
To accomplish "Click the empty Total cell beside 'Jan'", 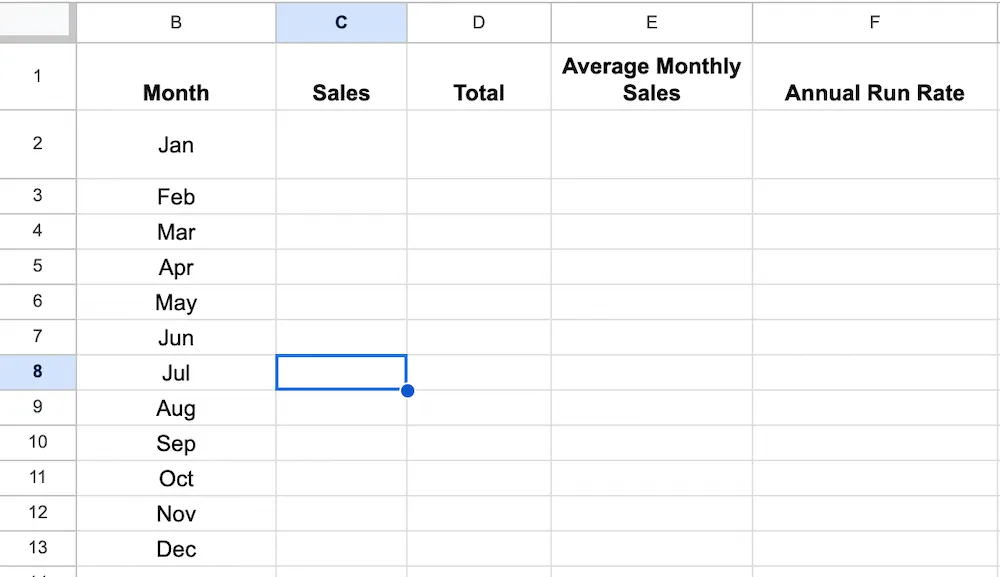I will point(479,144).
